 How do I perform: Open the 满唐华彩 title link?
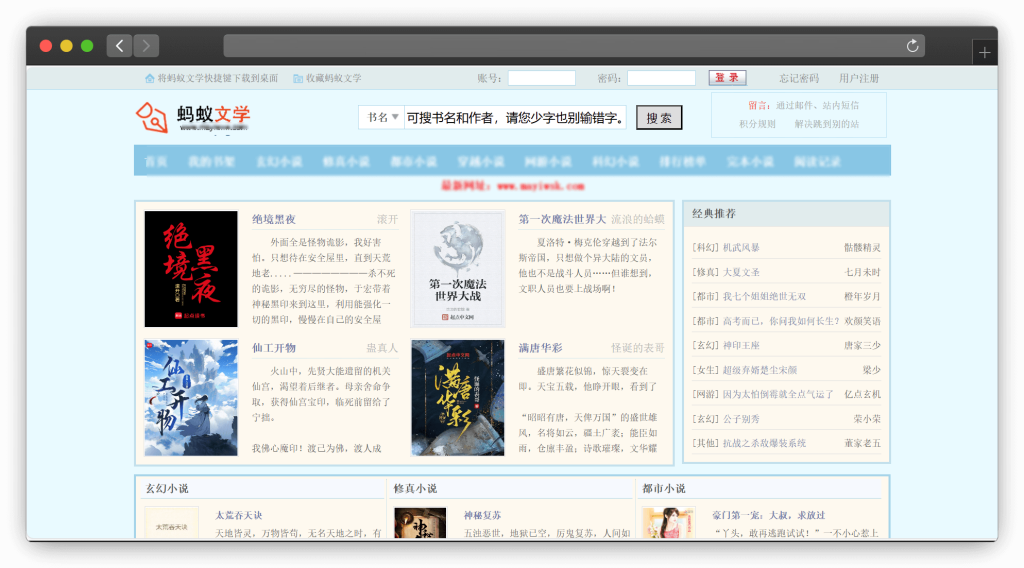coord(540,348)
